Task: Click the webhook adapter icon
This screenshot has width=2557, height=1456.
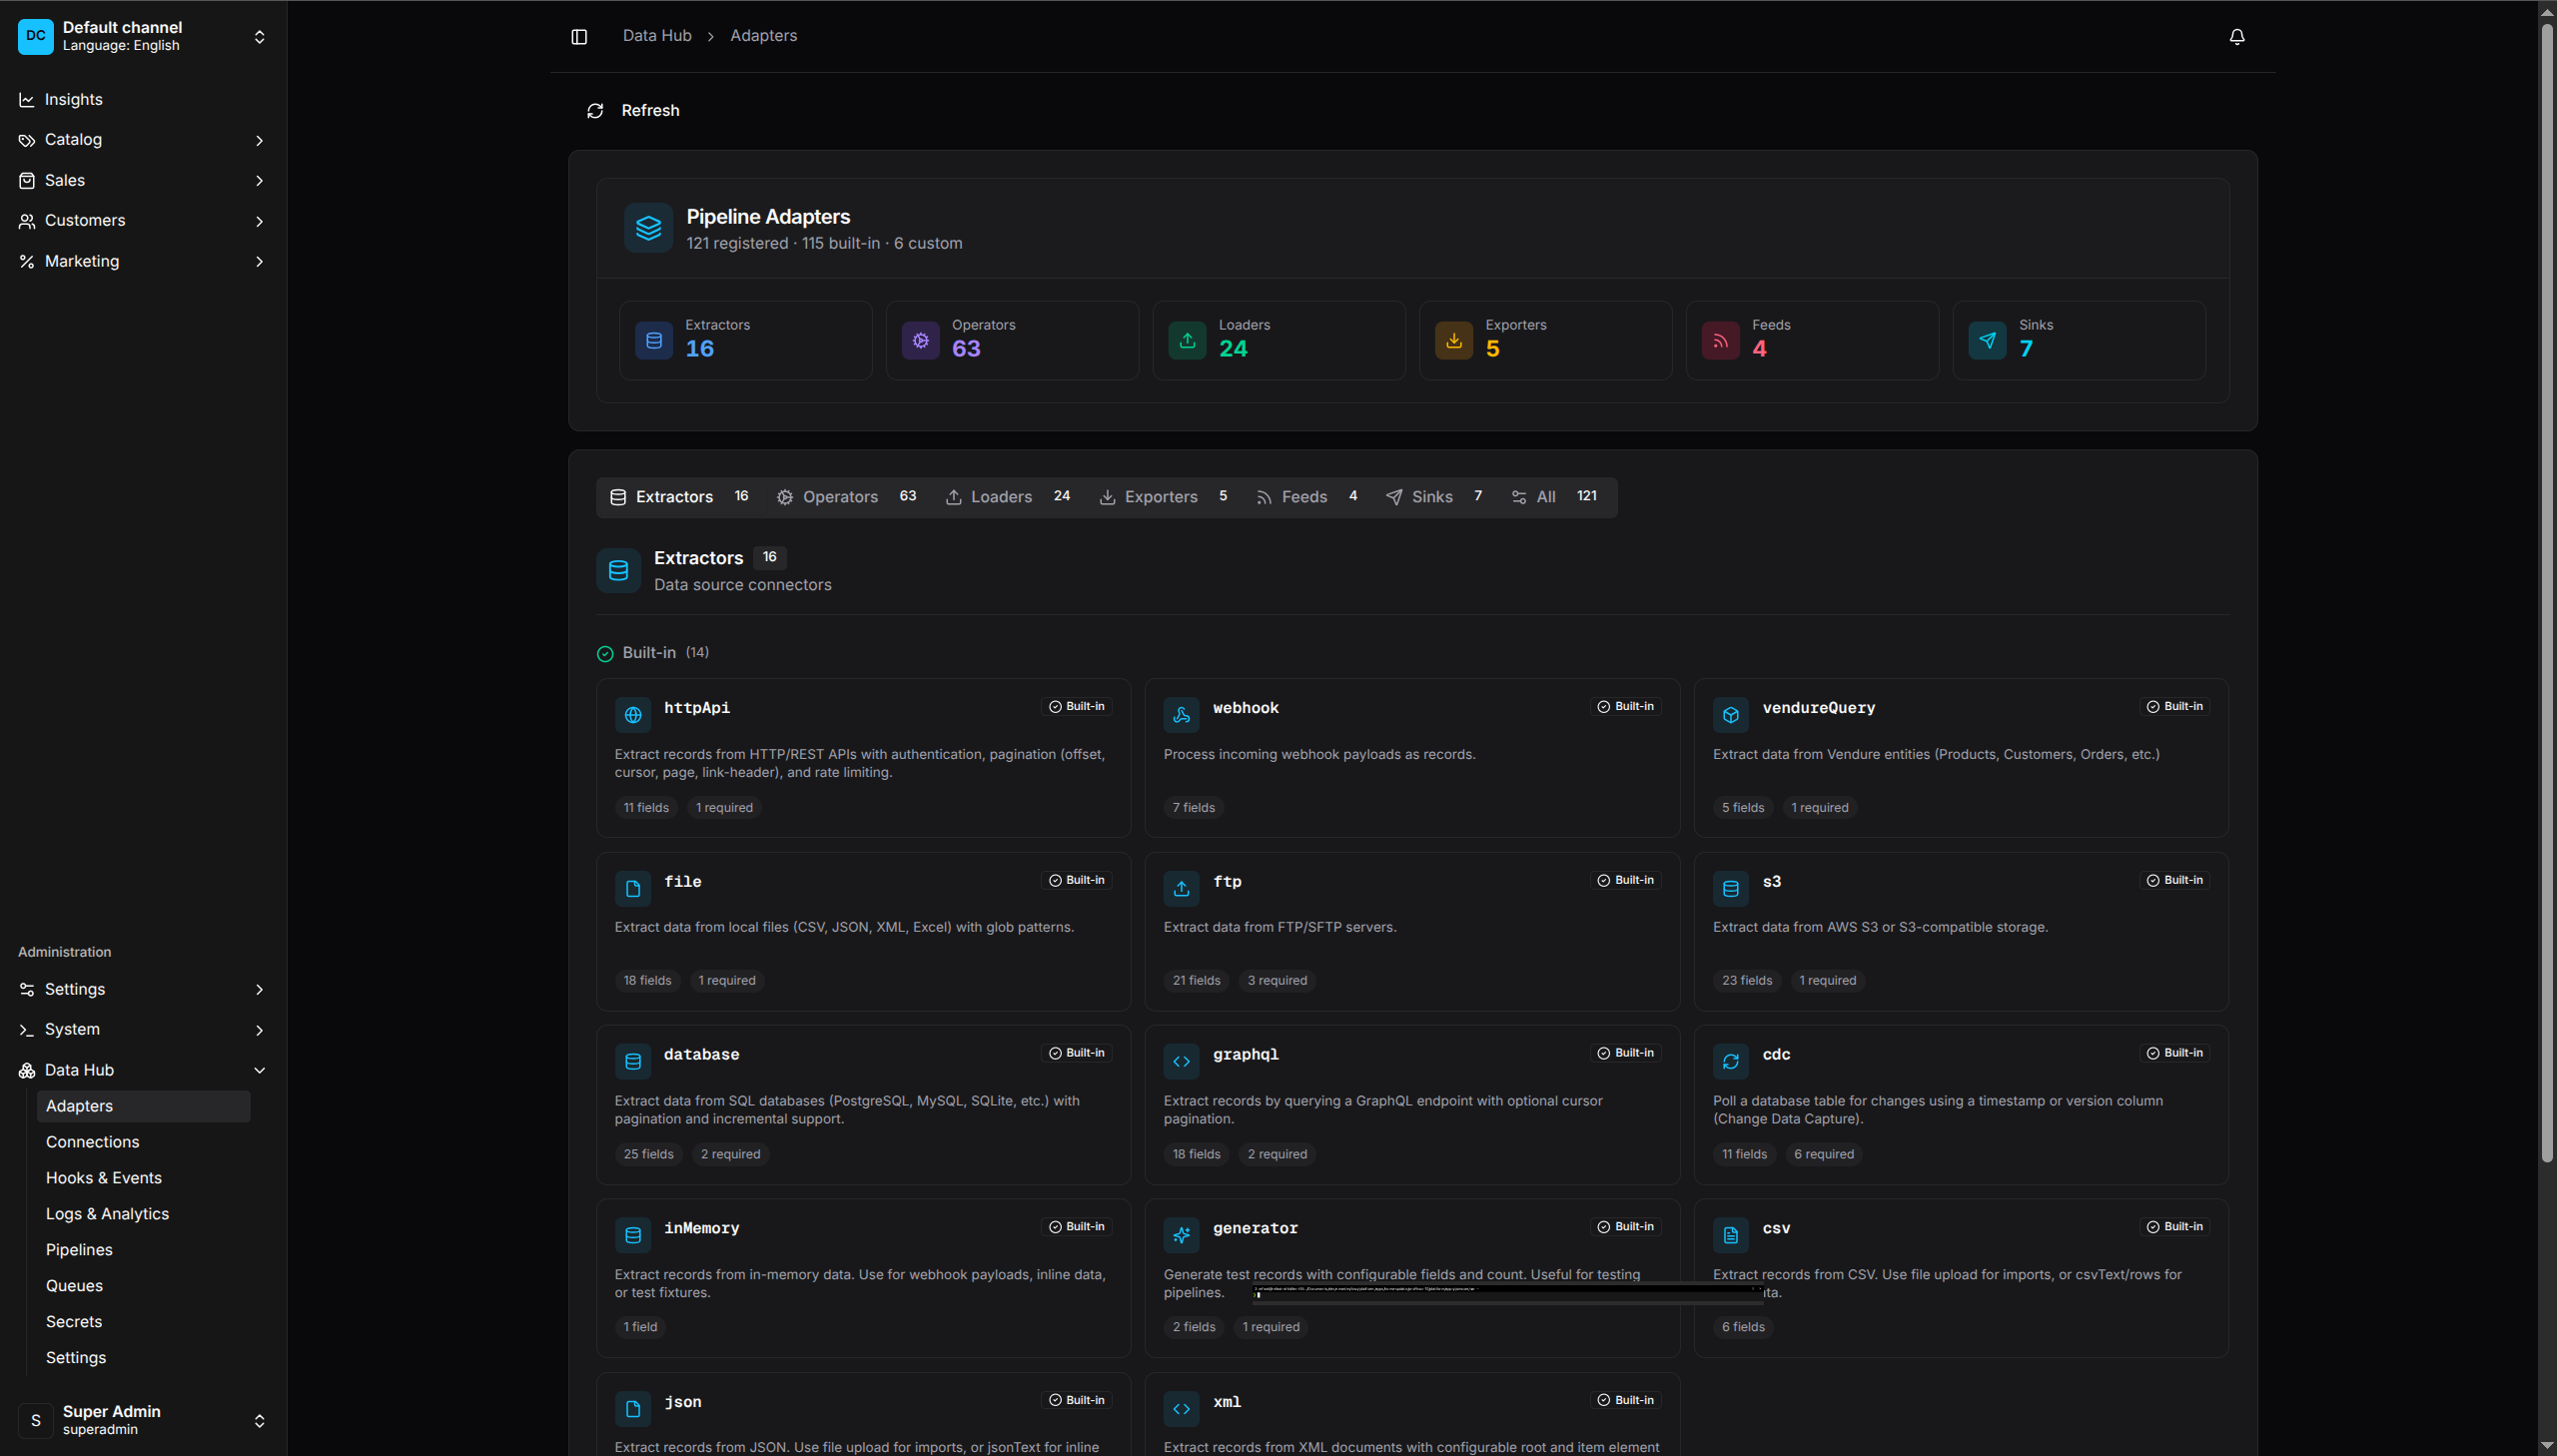Action: pos(1181,715)
